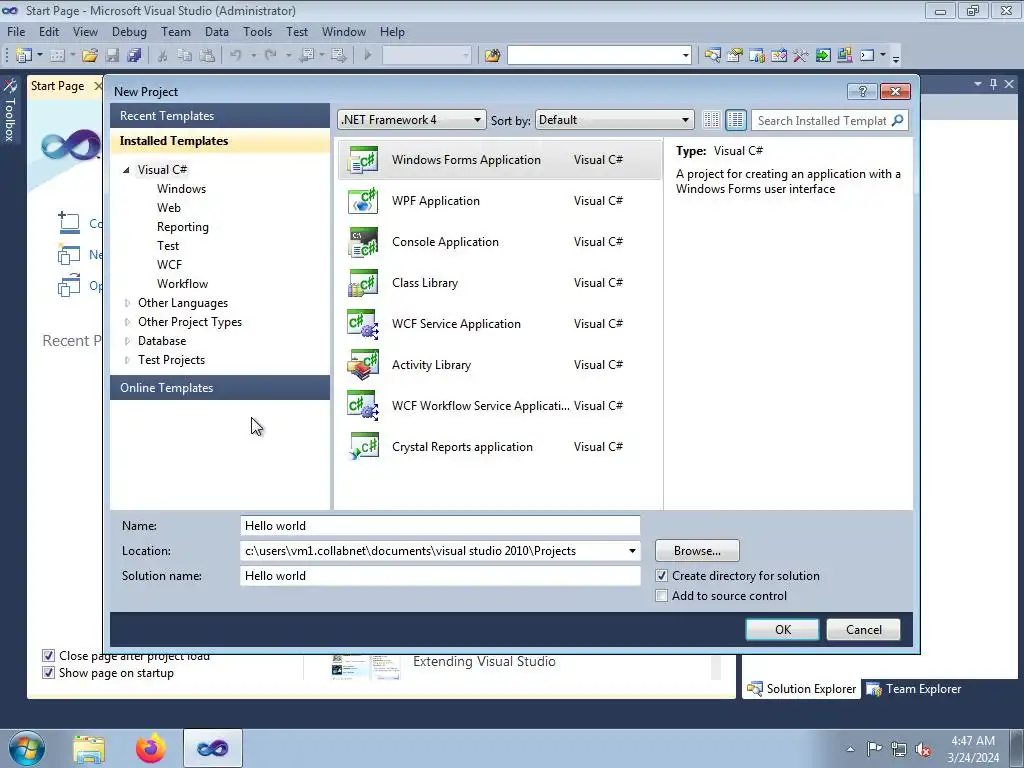Click the New Project toolbar icon
The width and height of the screenshot is (1024, 768).
24,56
